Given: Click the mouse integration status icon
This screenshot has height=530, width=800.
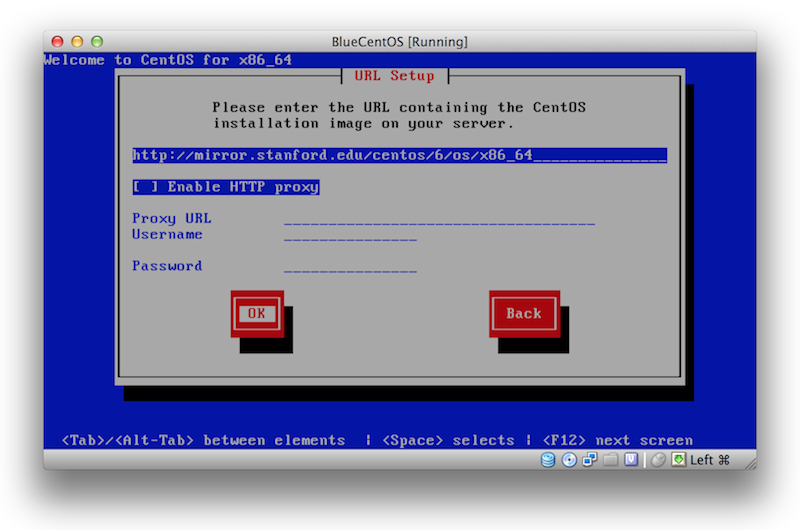Looking at the screenshot, I should 658,460.
